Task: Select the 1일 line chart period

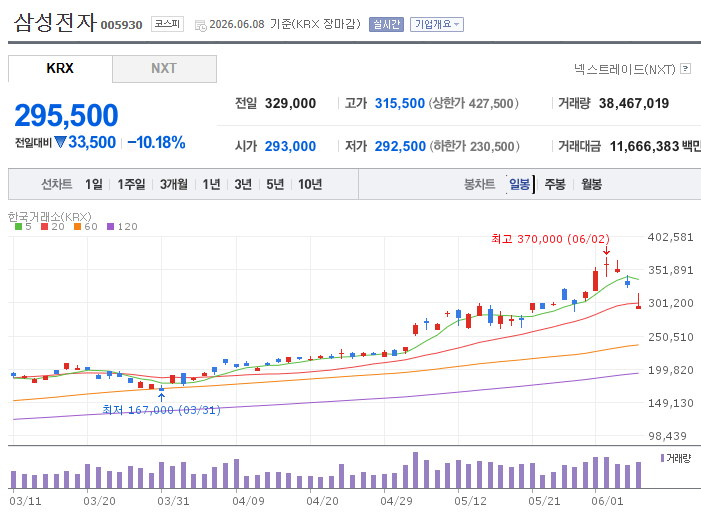Action: [x=94, y=184]
